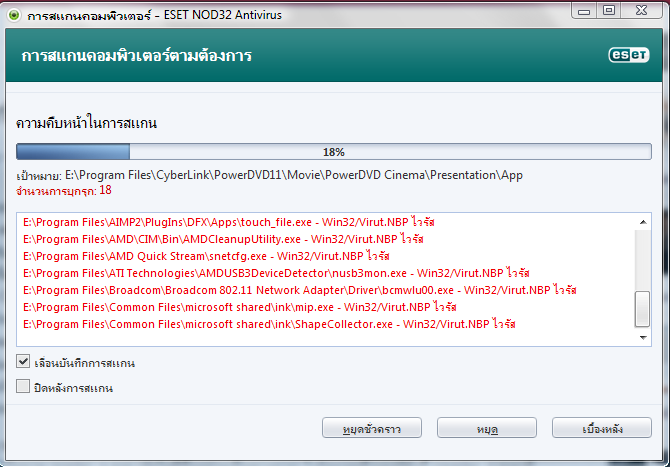Toggle the scroll scan log checkbox

click(x=23, y=361)
